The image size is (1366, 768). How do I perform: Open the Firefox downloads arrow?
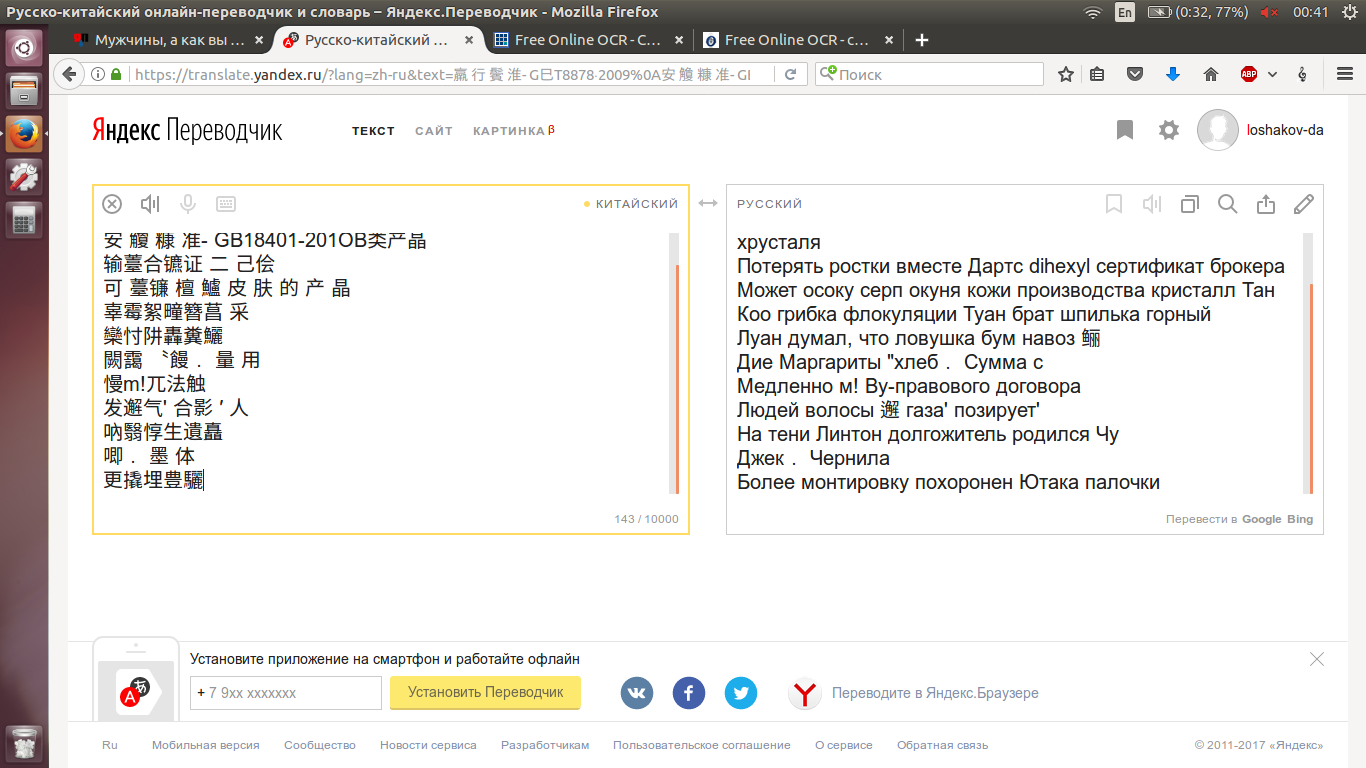click(x=1173, y=74)
